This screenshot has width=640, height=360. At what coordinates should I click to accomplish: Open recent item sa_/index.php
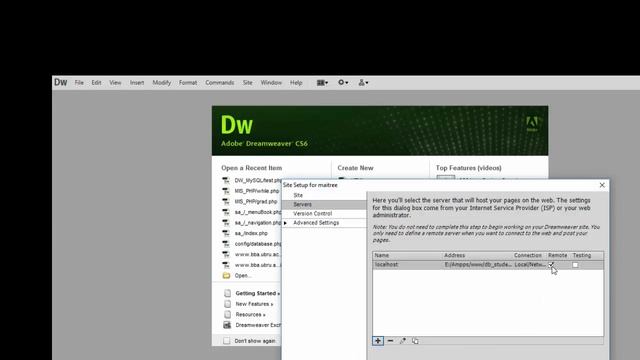pos(251,233)
